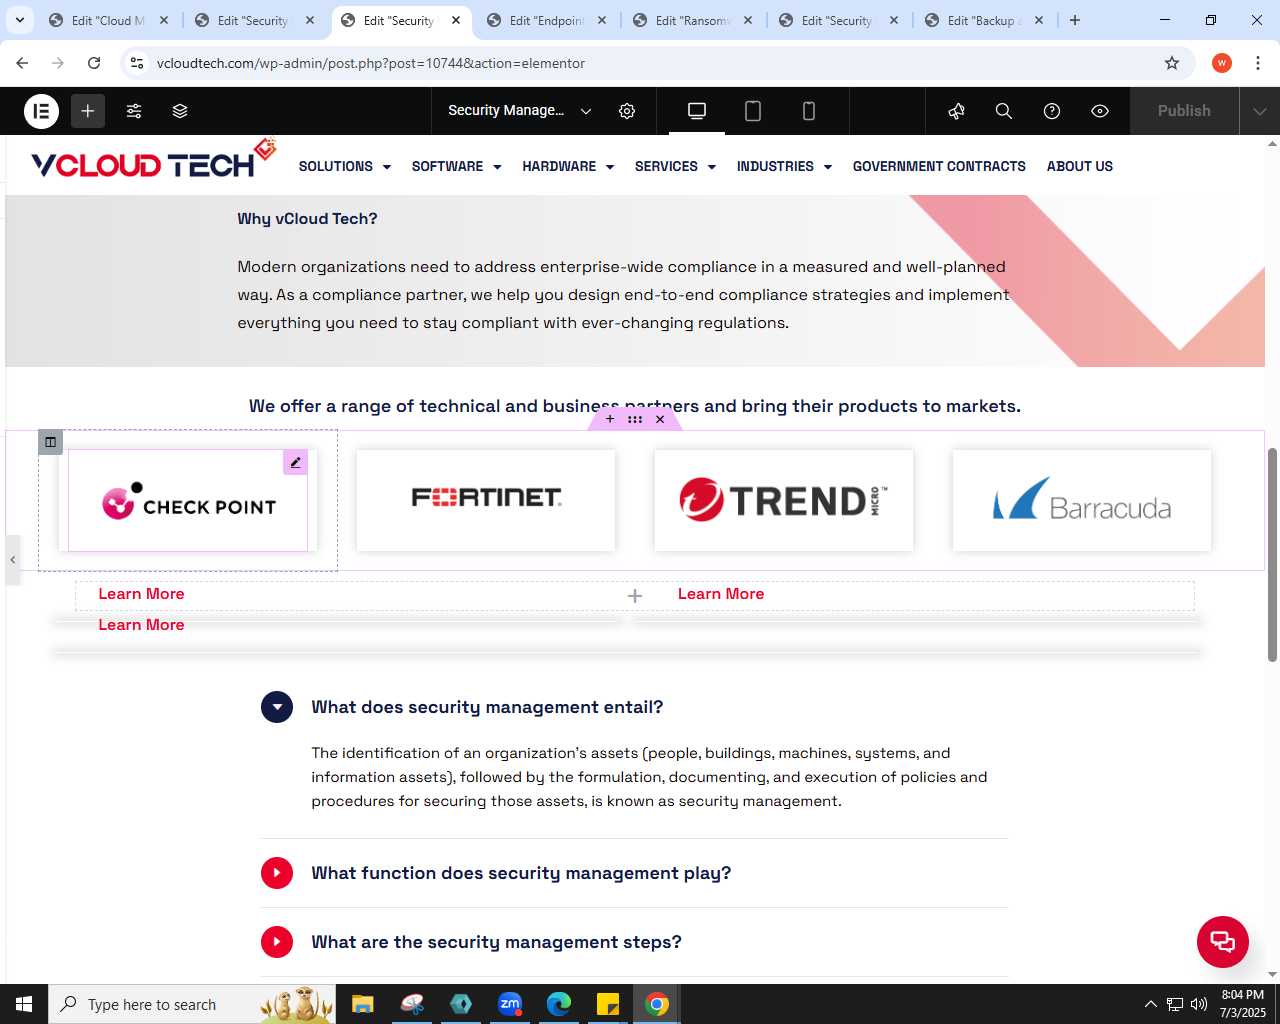Click the section drag grid handle
1280x1024 pixels.
click(635, 419)
